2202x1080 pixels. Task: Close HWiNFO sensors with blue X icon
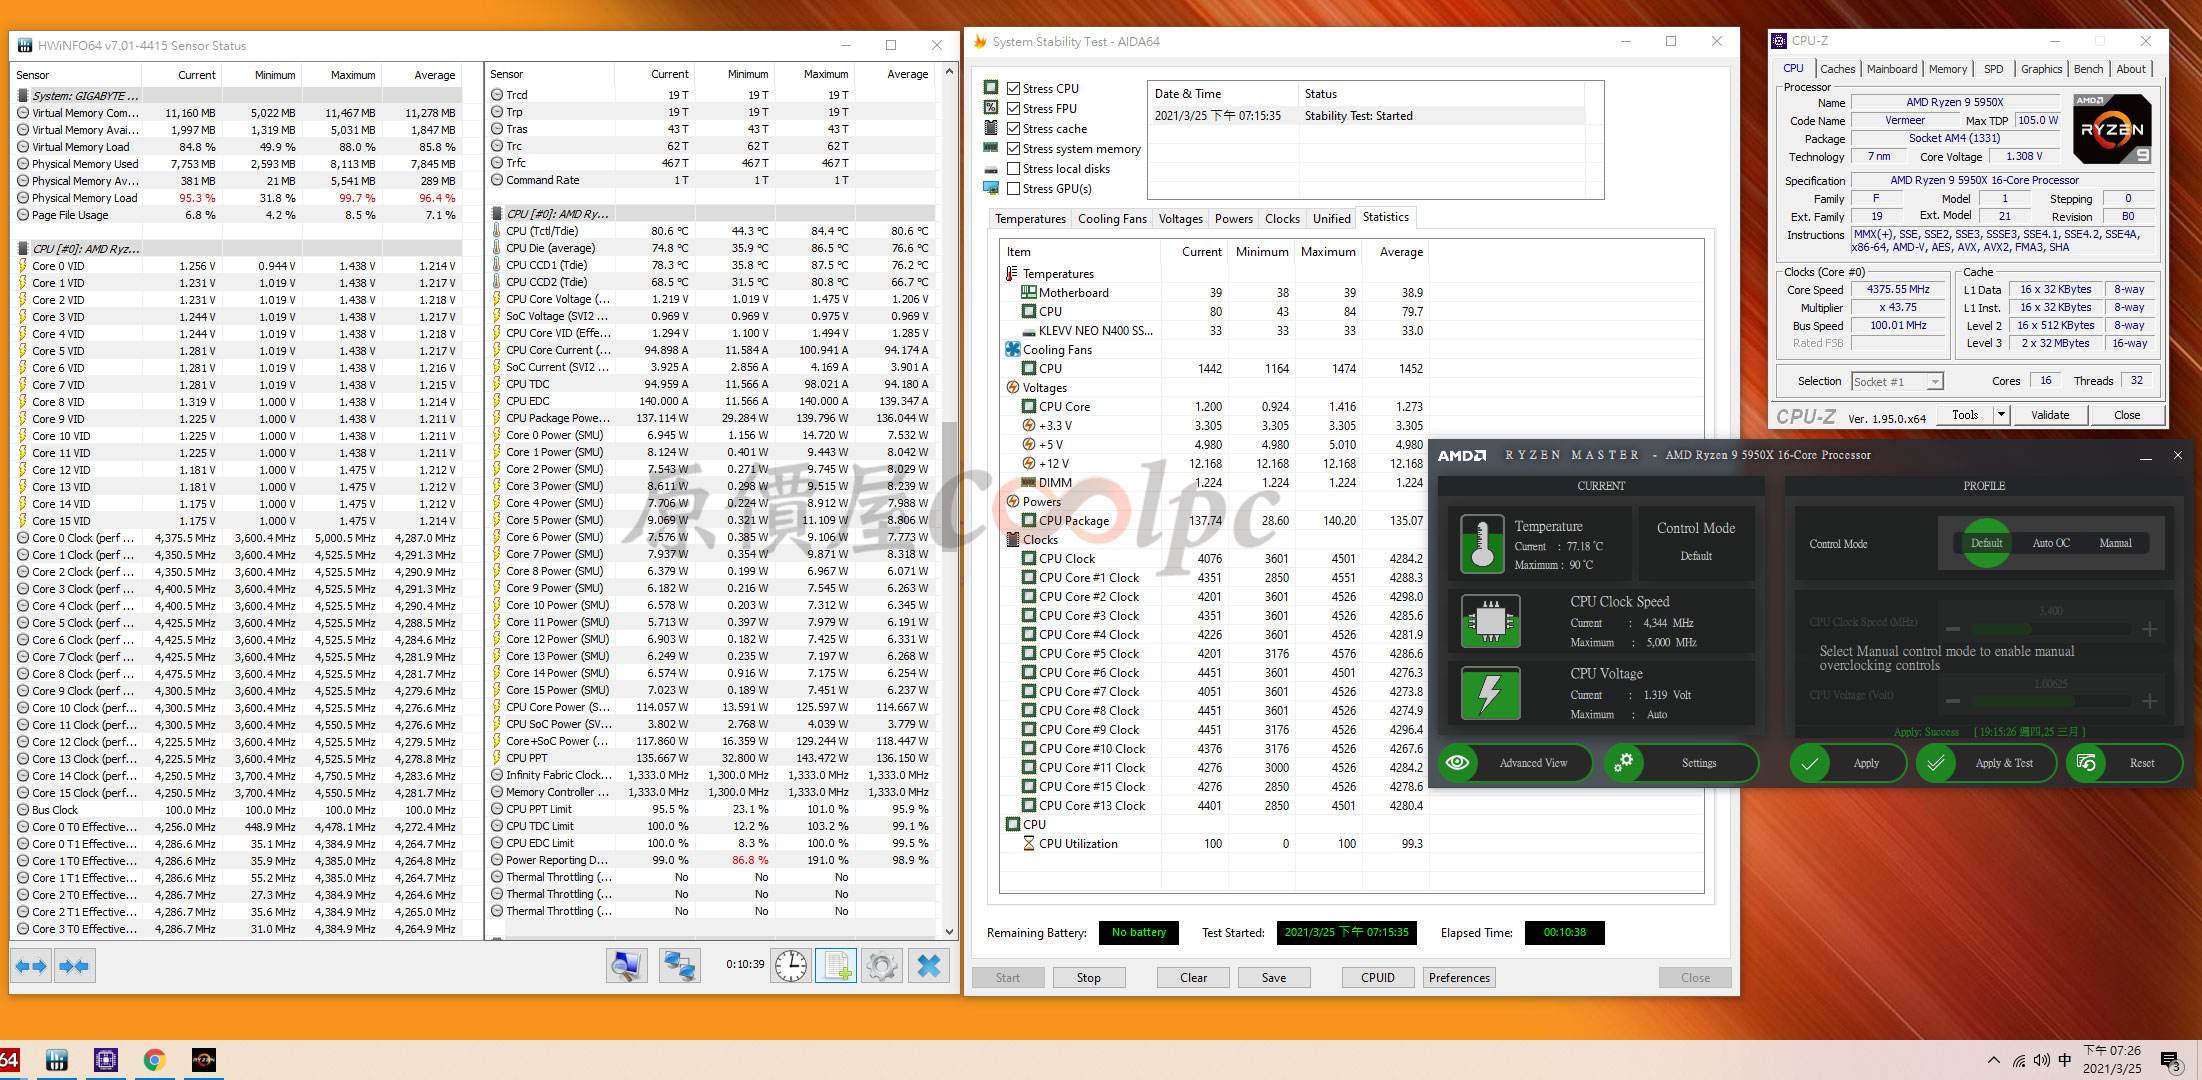coord(928,966)
